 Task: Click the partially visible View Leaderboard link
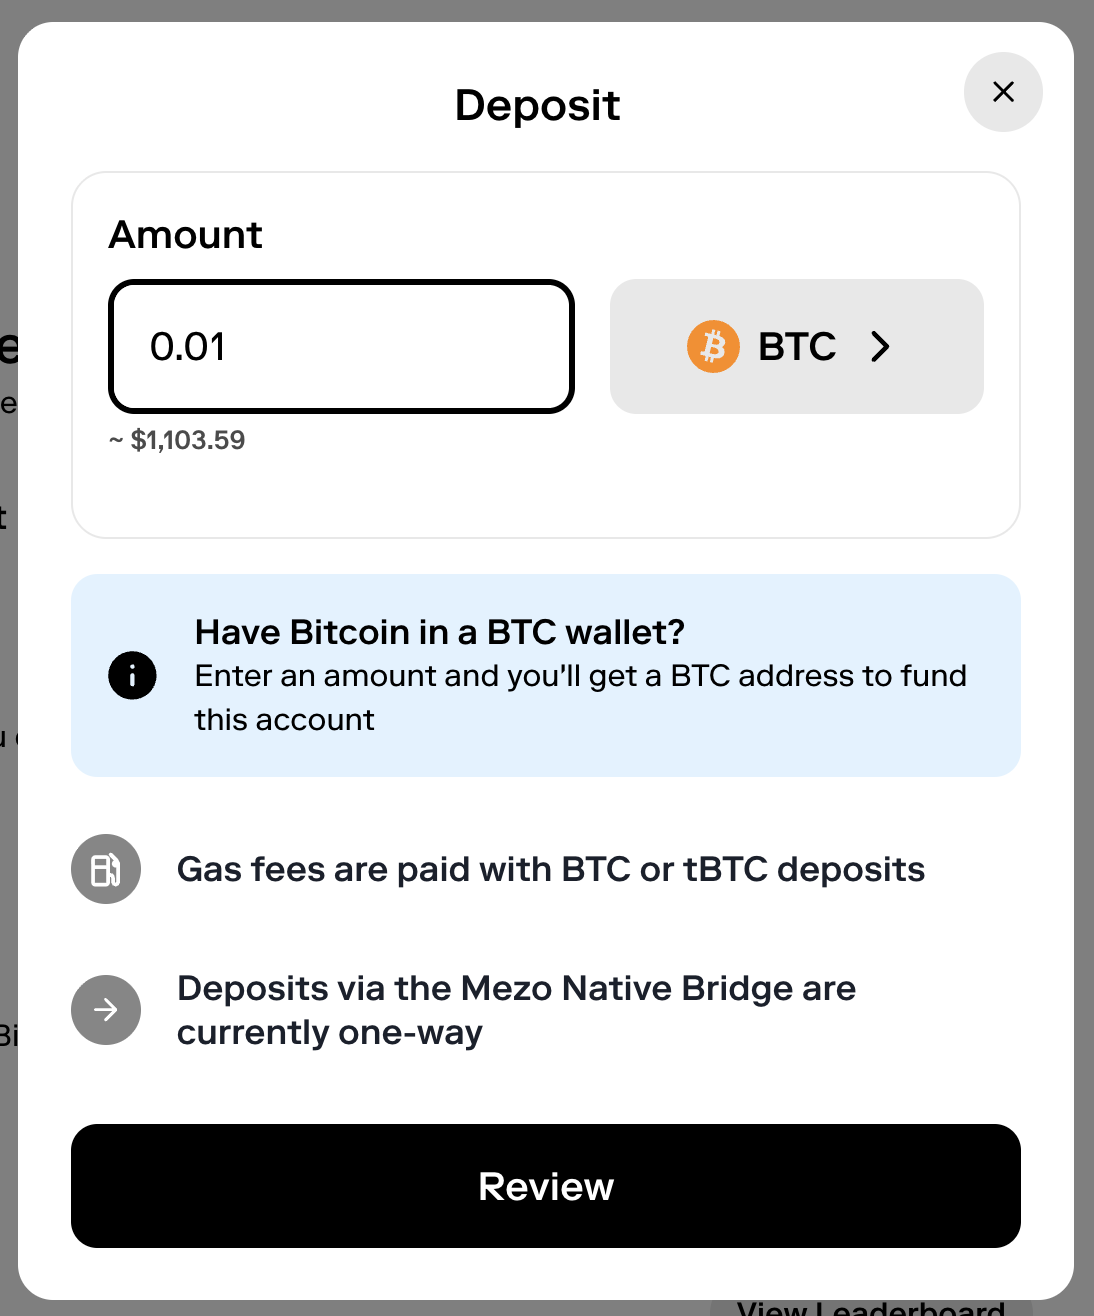(870, 1307)
